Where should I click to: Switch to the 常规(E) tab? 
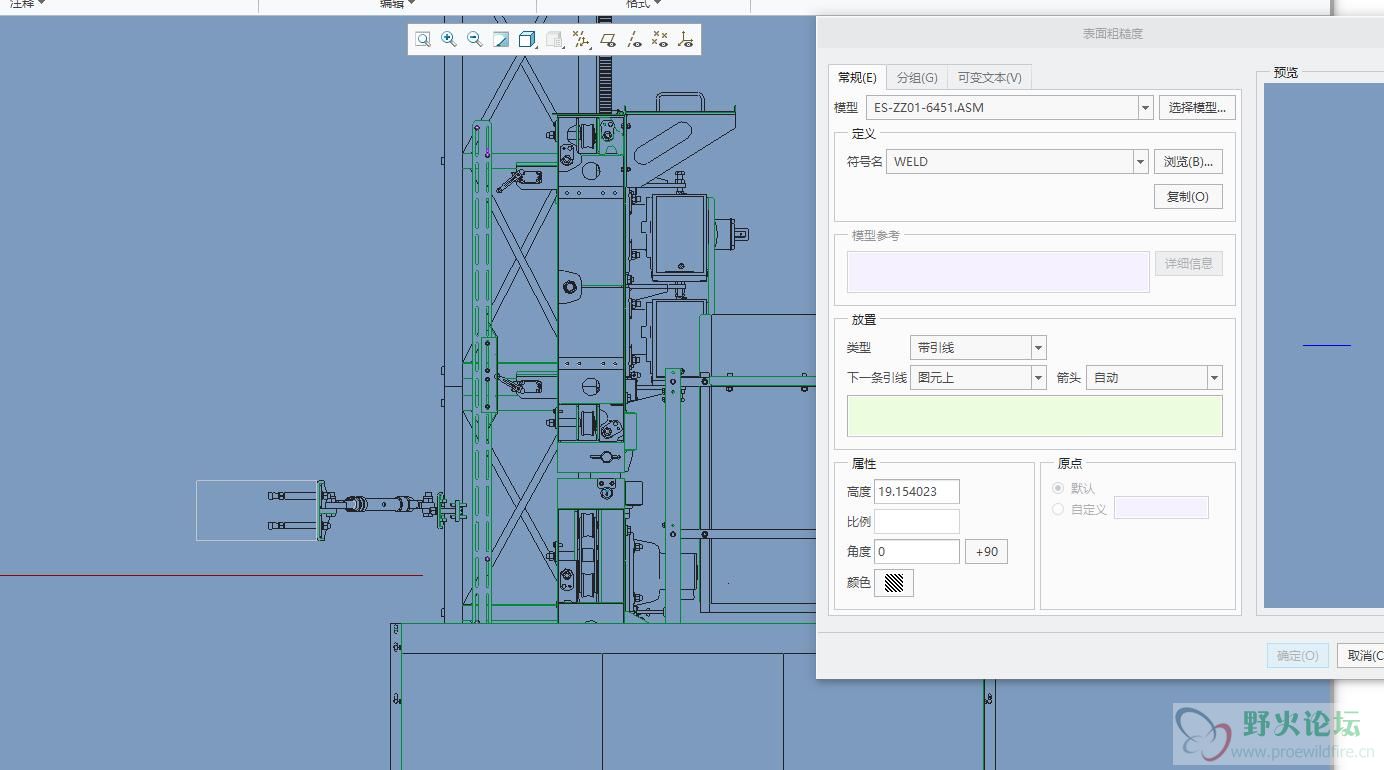tap(857, 77)
